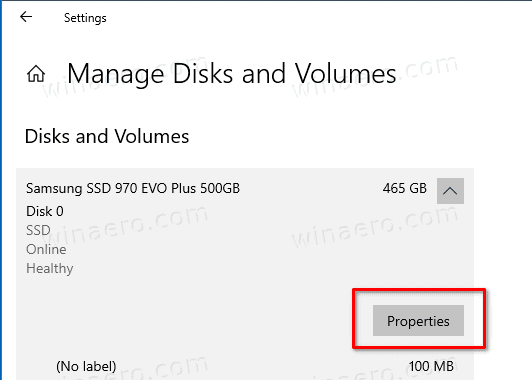Click the Settings window title
The image size is (532, 380).
(85, 18)
